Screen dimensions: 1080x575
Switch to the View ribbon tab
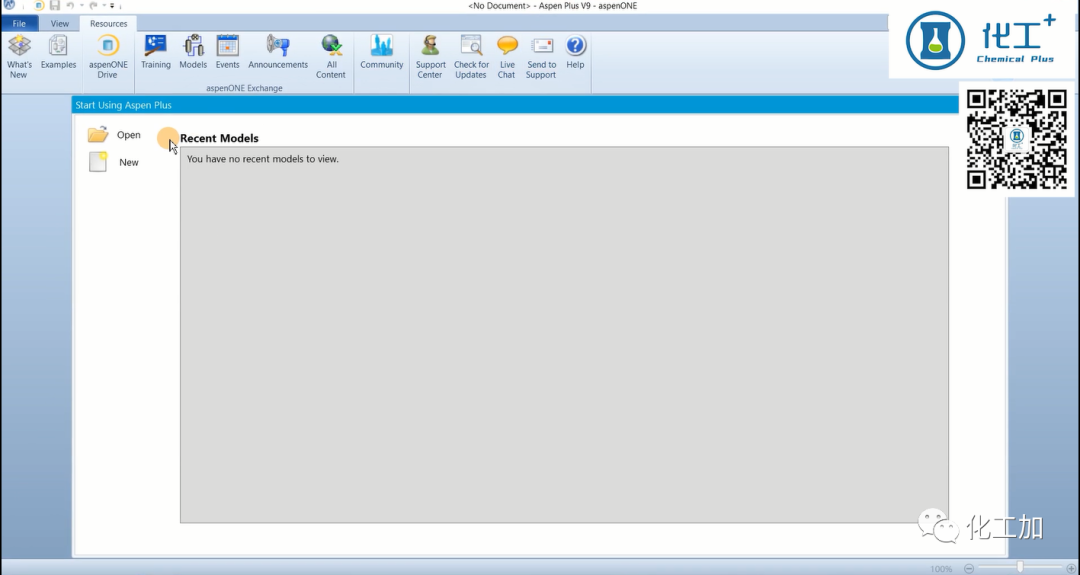[x=60, y=23]
